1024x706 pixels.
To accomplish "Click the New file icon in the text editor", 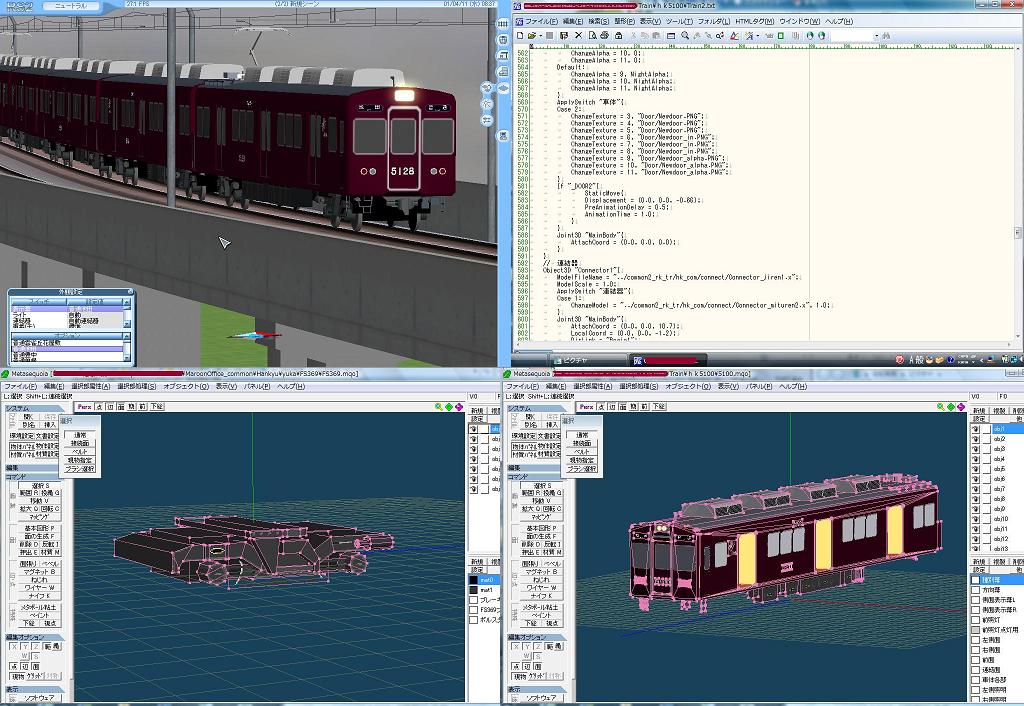I will [x=520, y=35].
